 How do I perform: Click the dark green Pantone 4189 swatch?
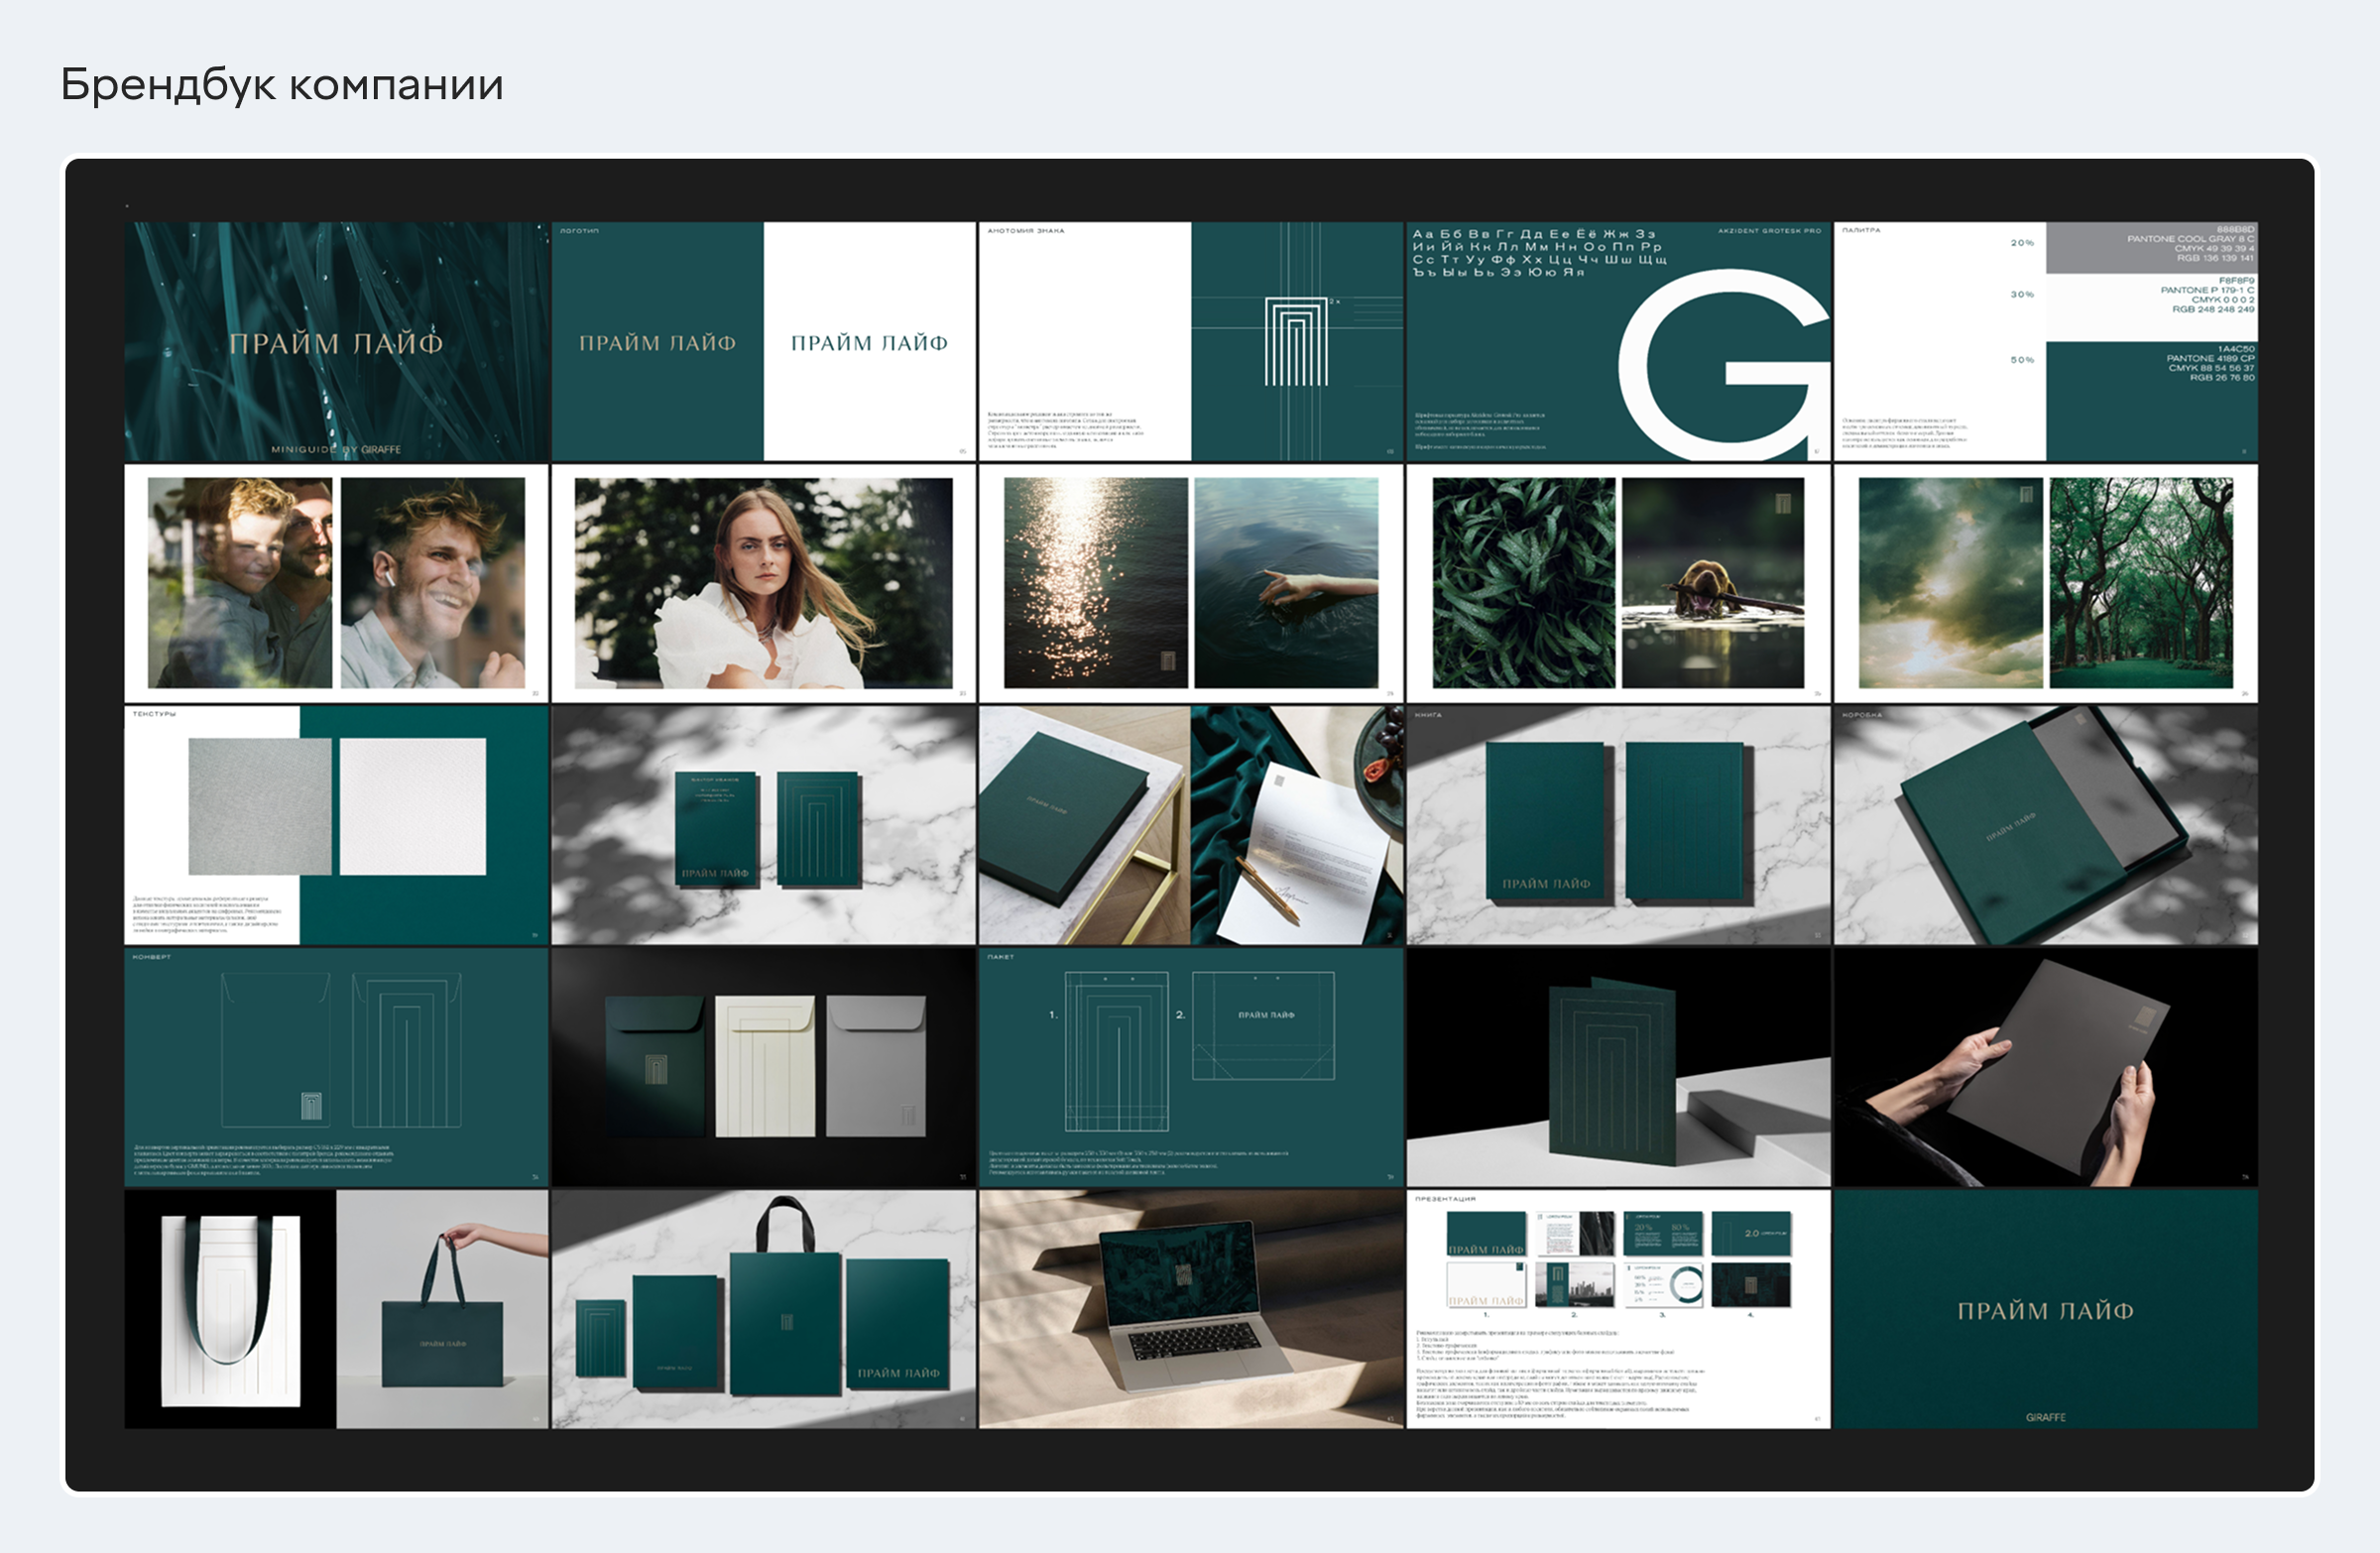coord(2151,400)
